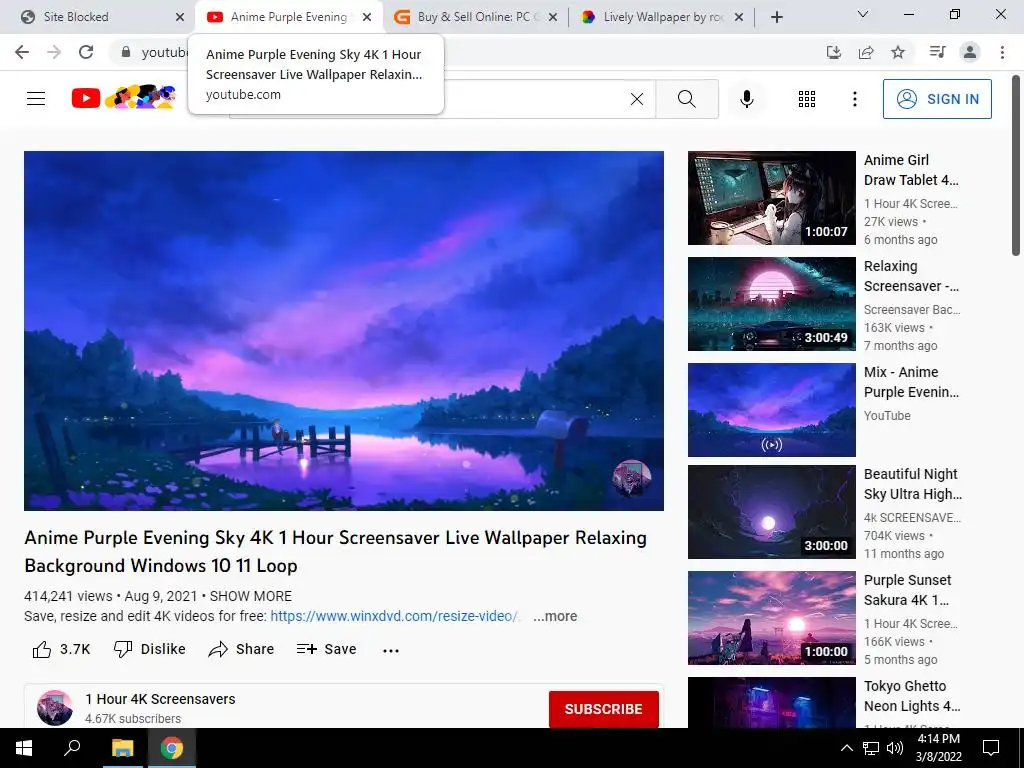Subscribe to 1 Hour 4K Screensavers

point(603,709)
